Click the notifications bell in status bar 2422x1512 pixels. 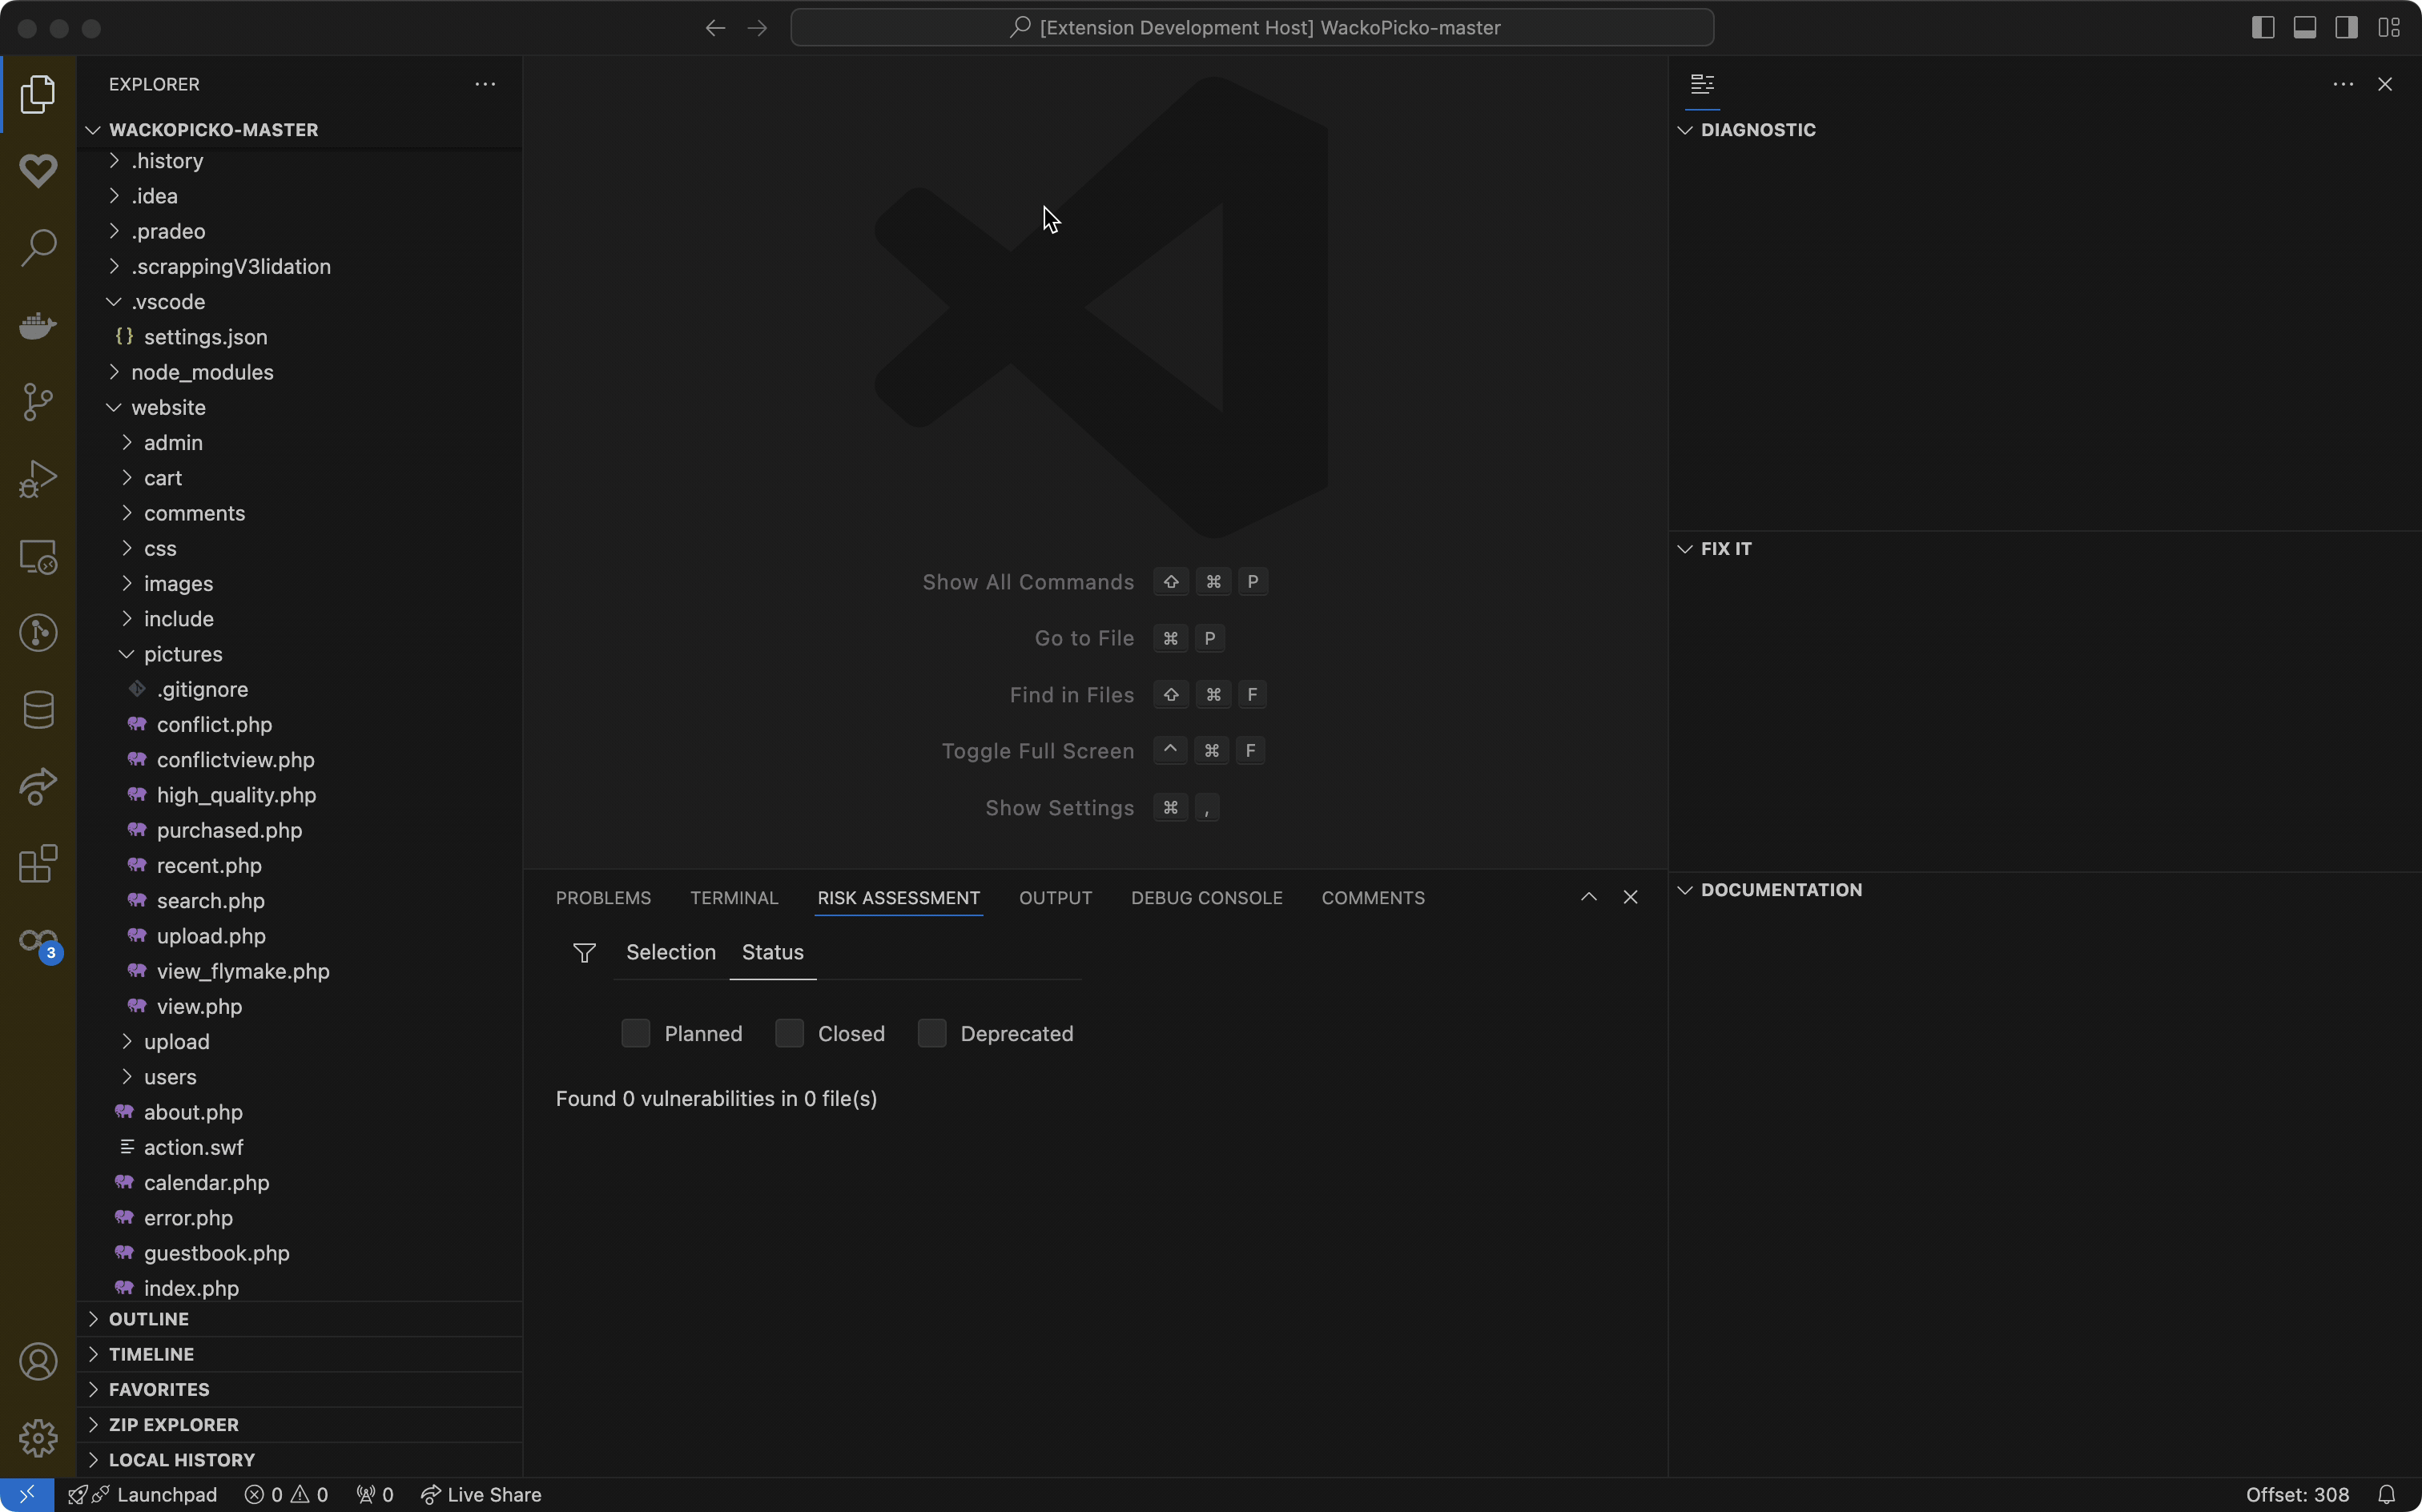[2386, 1495]
